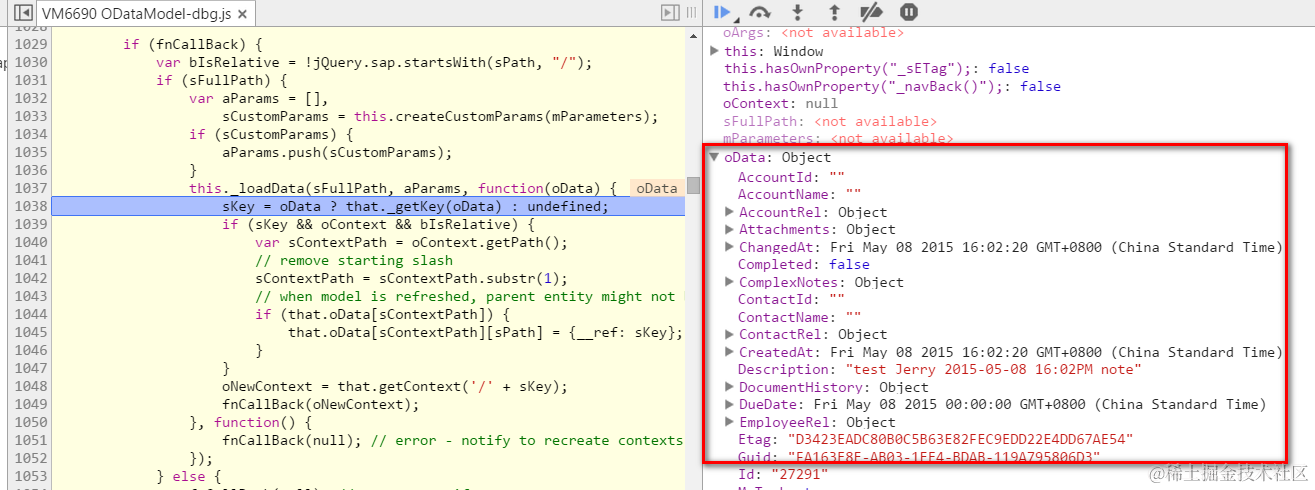Select this.hasOwnProperty("_navBack()") watch entry
This screenshot has height=490, width=1315.
tap(892, 87)
